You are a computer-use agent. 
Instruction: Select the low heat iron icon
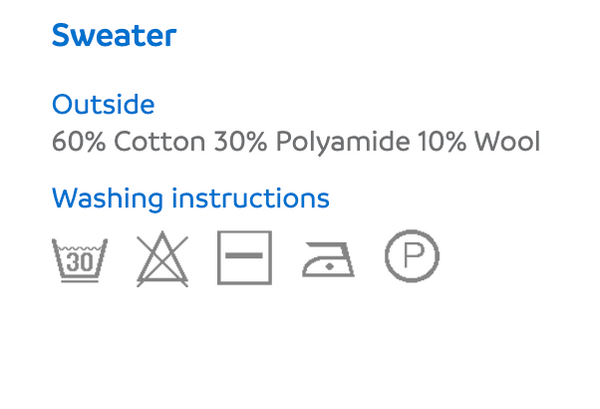click(328, 259)
